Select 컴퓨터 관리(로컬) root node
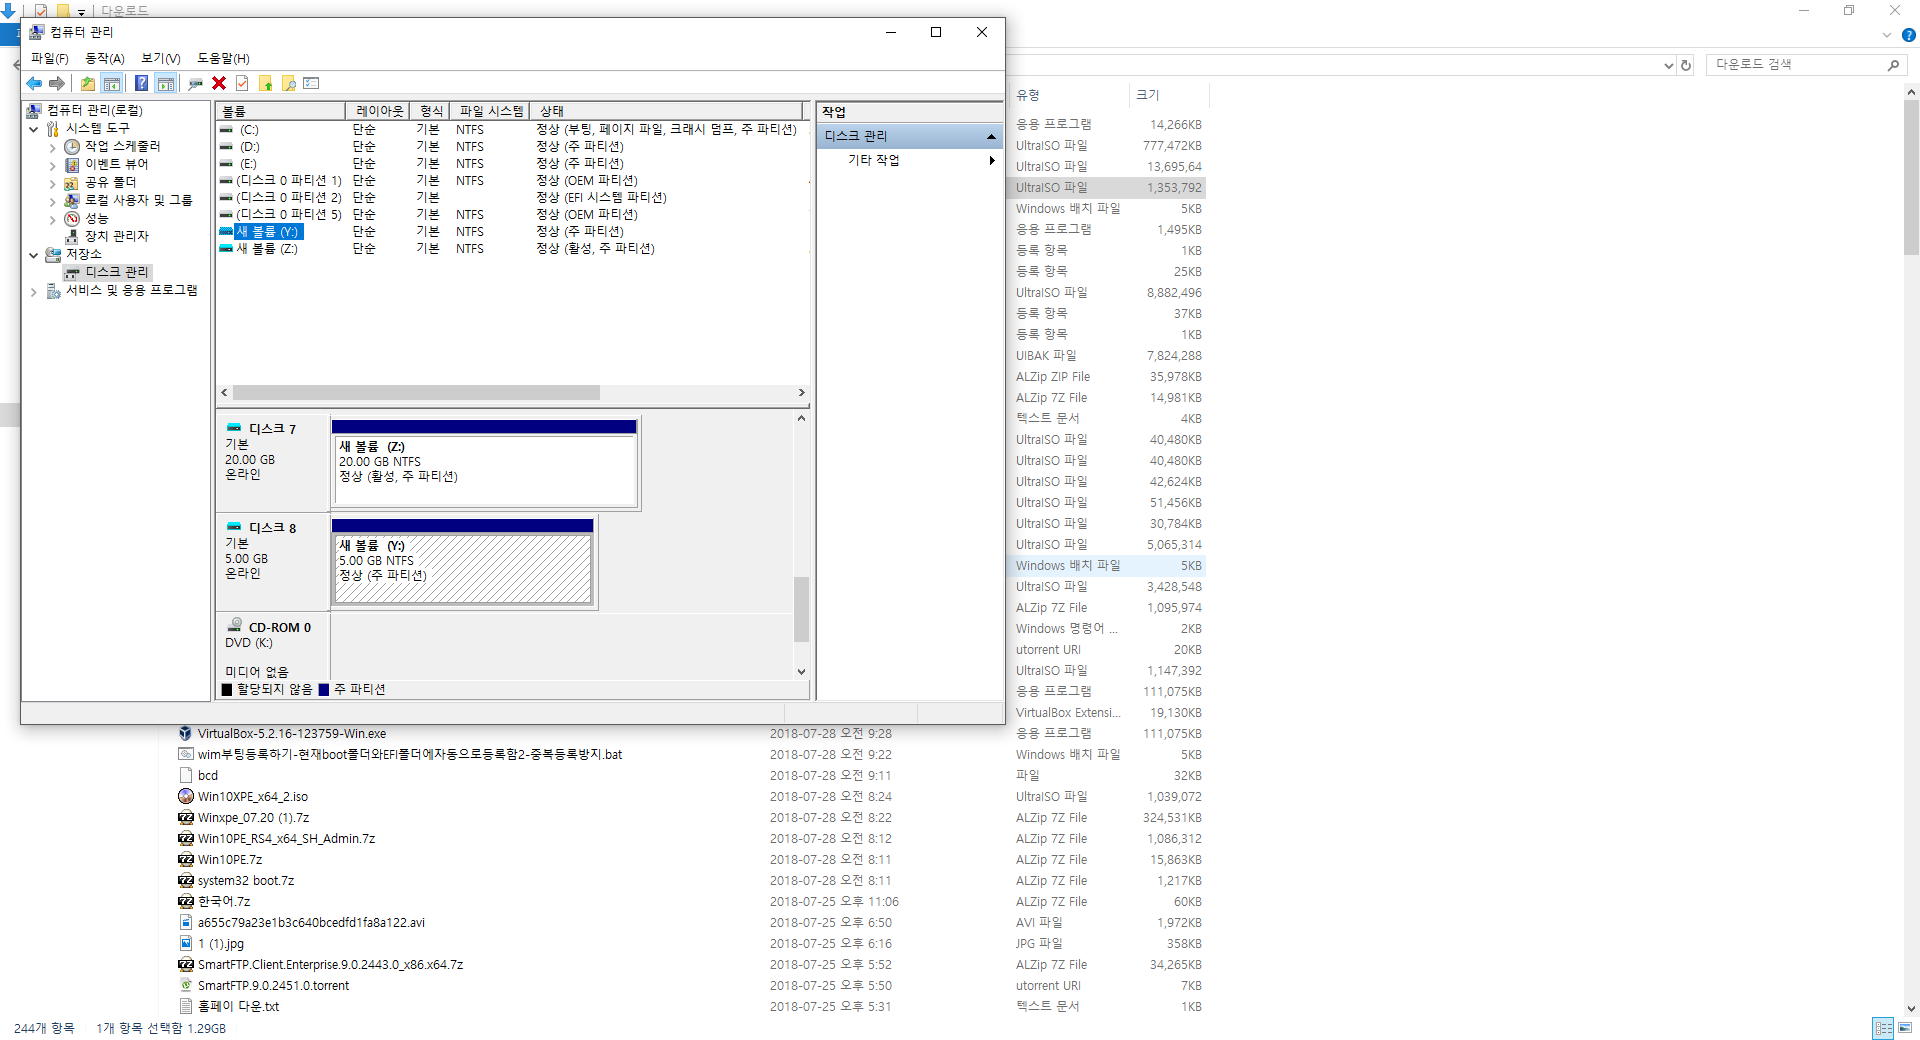 (x=94, y=110)
